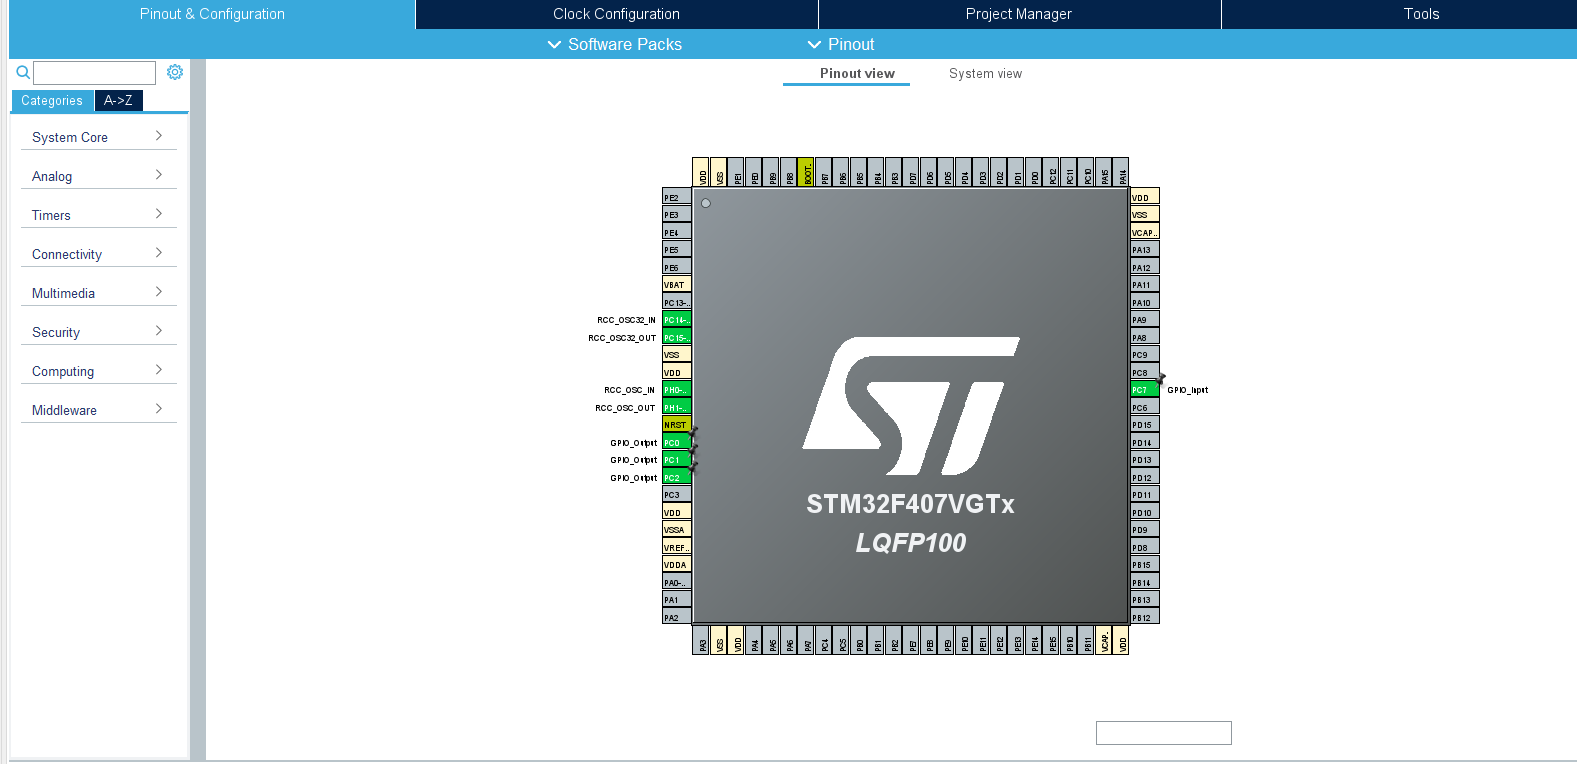Open the gear settings next to search

point(175,72)
